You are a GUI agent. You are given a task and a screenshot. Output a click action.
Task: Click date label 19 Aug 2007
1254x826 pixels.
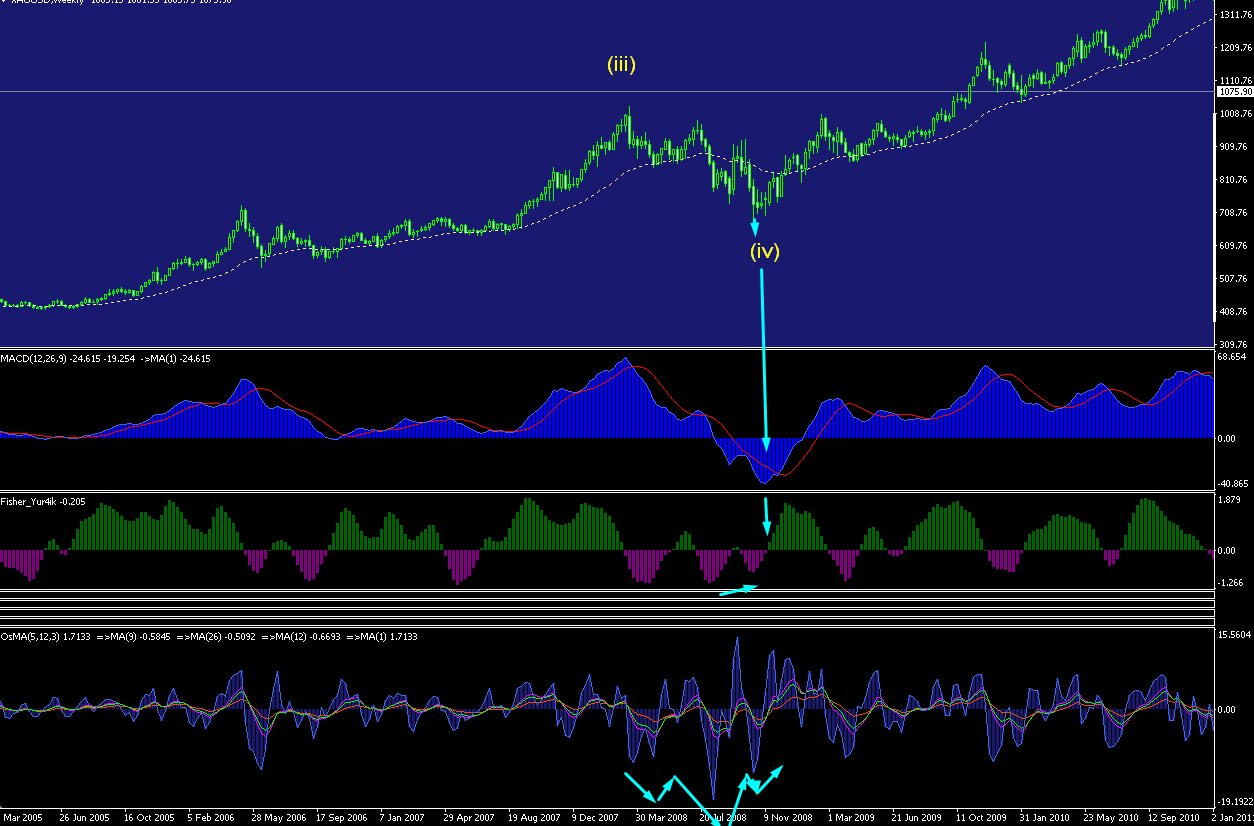(x=534, y=818)
